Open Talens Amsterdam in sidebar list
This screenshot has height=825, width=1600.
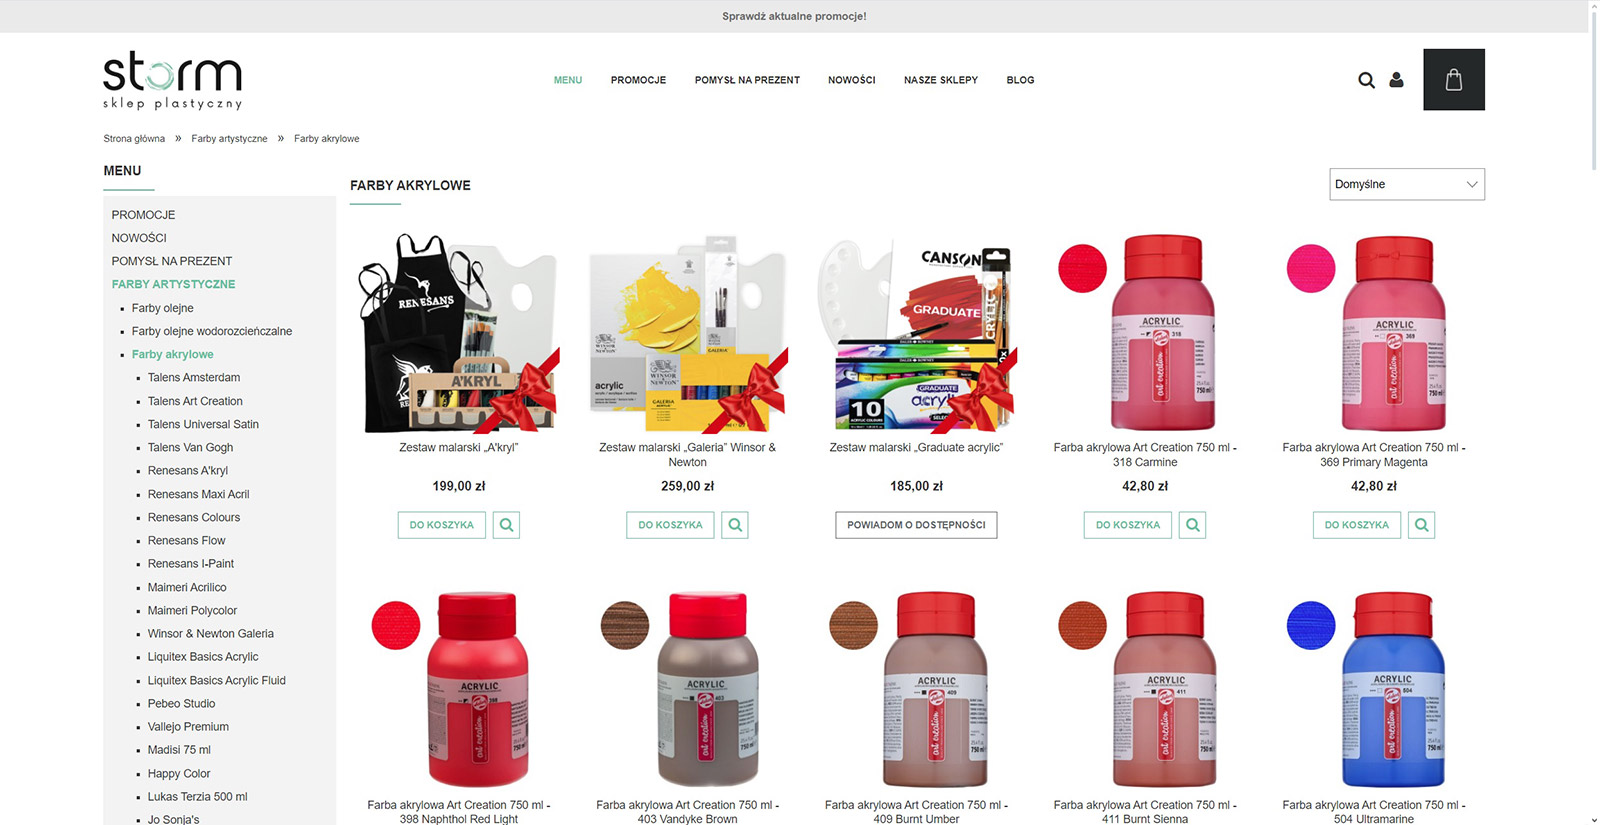(194, 378)
